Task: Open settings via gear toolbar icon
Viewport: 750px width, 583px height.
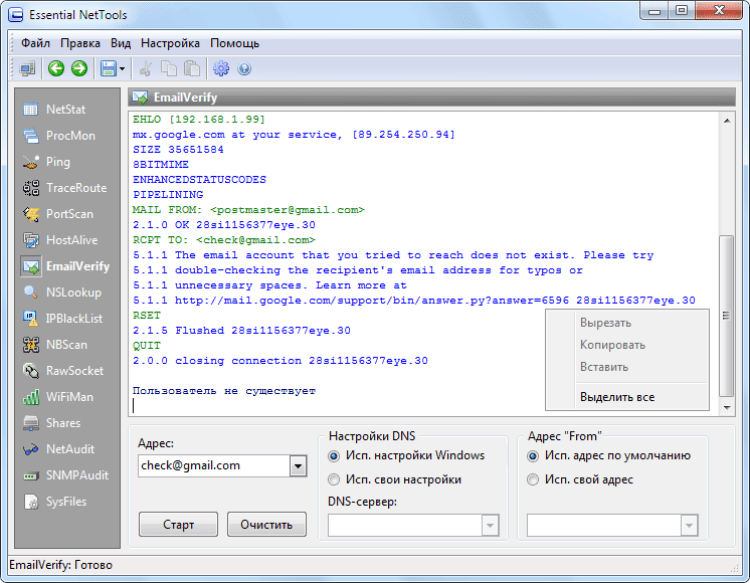Action: (221, 69)
